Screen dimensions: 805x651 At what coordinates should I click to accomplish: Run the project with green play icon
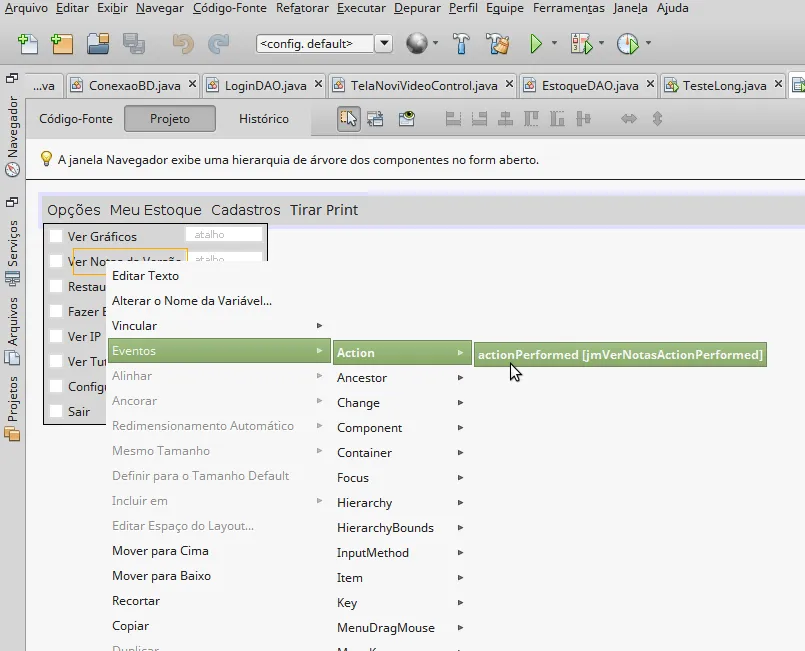pyautogui.click(x=537, y=43)
